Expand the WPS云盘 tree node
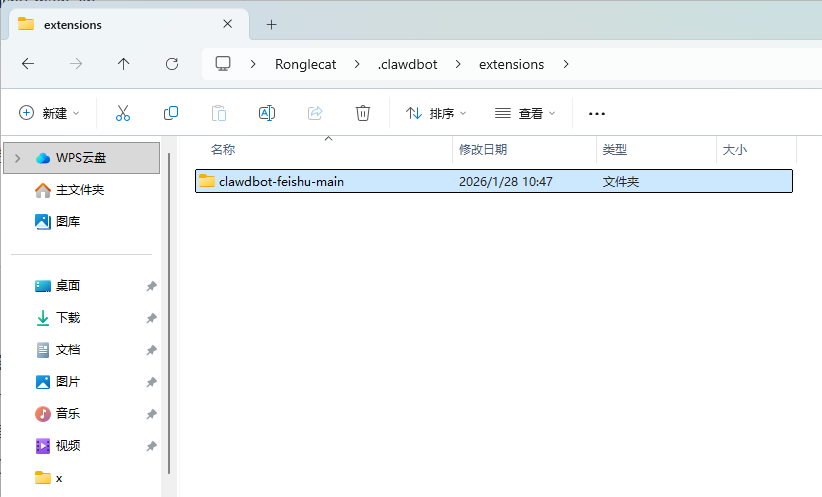 (17, 158)
